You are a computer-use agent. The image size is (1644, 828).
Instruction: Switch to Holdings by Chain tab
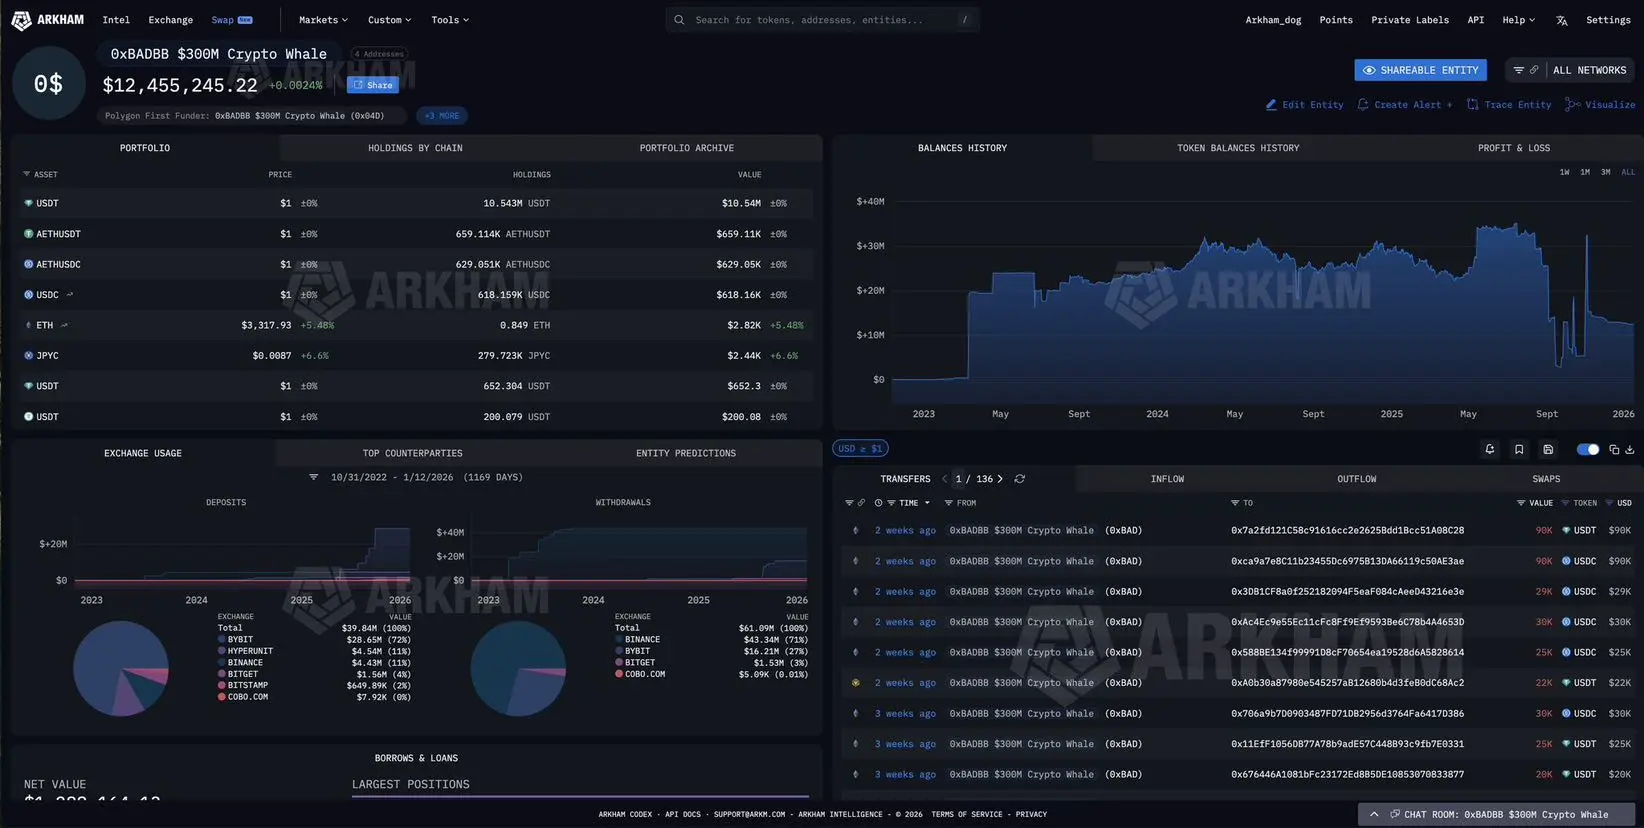(x=415, y=148)
